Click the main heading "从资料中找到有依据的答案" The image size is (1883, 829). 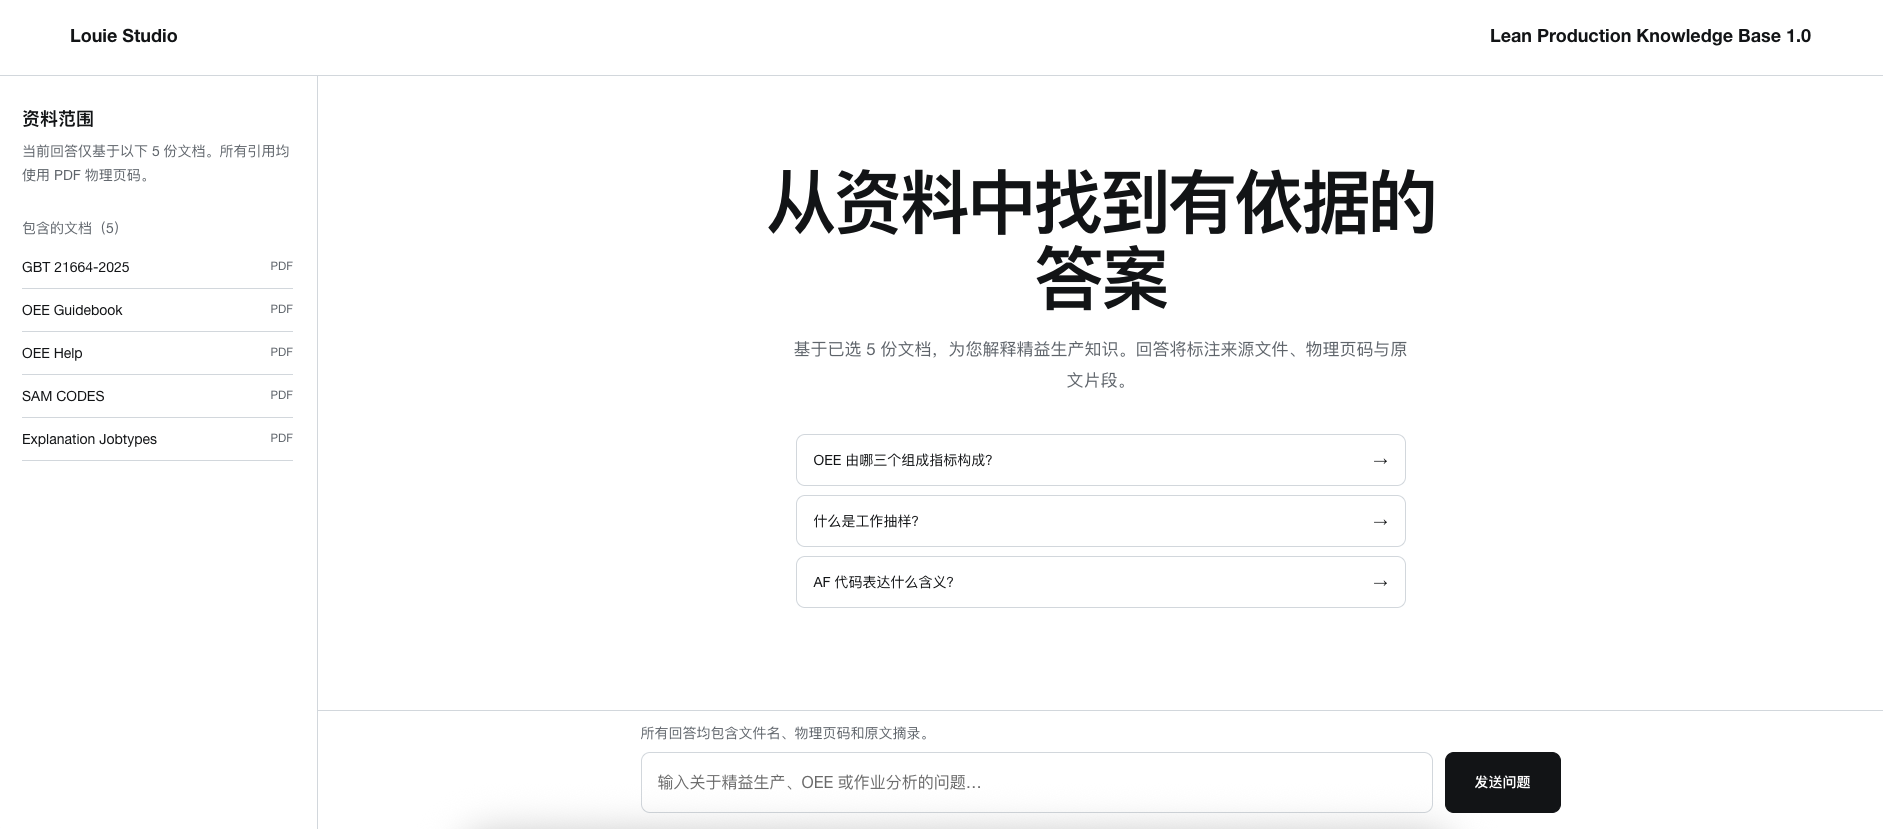[1100, 241]
